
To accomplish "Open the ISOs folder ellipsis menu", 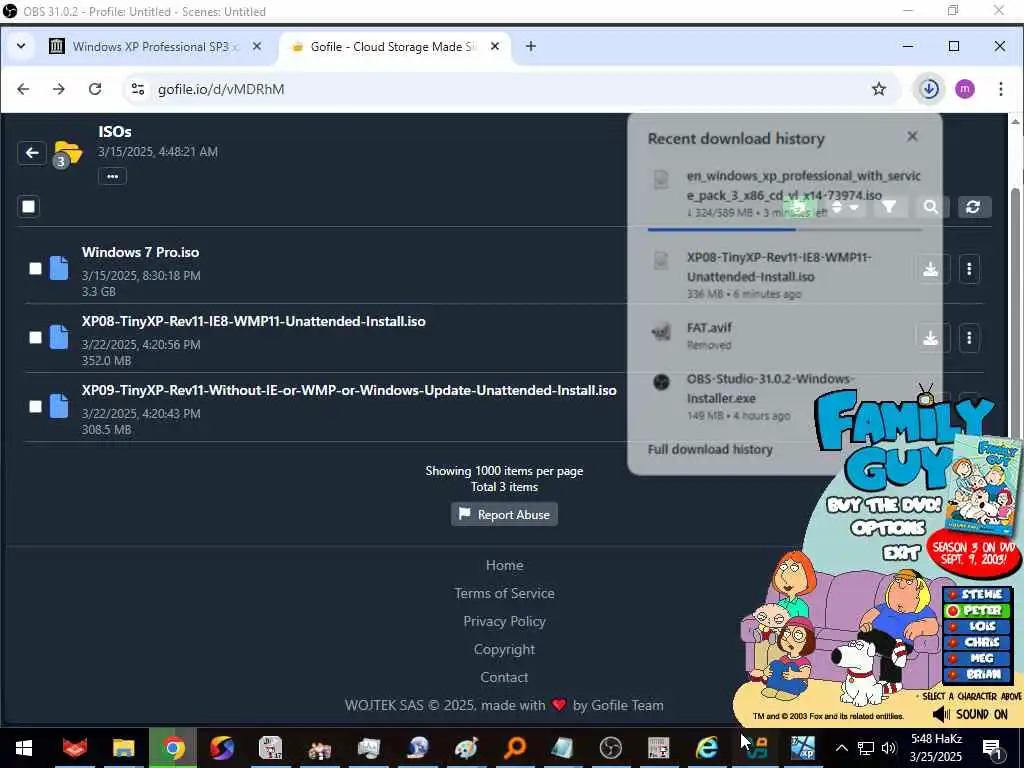I will (112, 176).
